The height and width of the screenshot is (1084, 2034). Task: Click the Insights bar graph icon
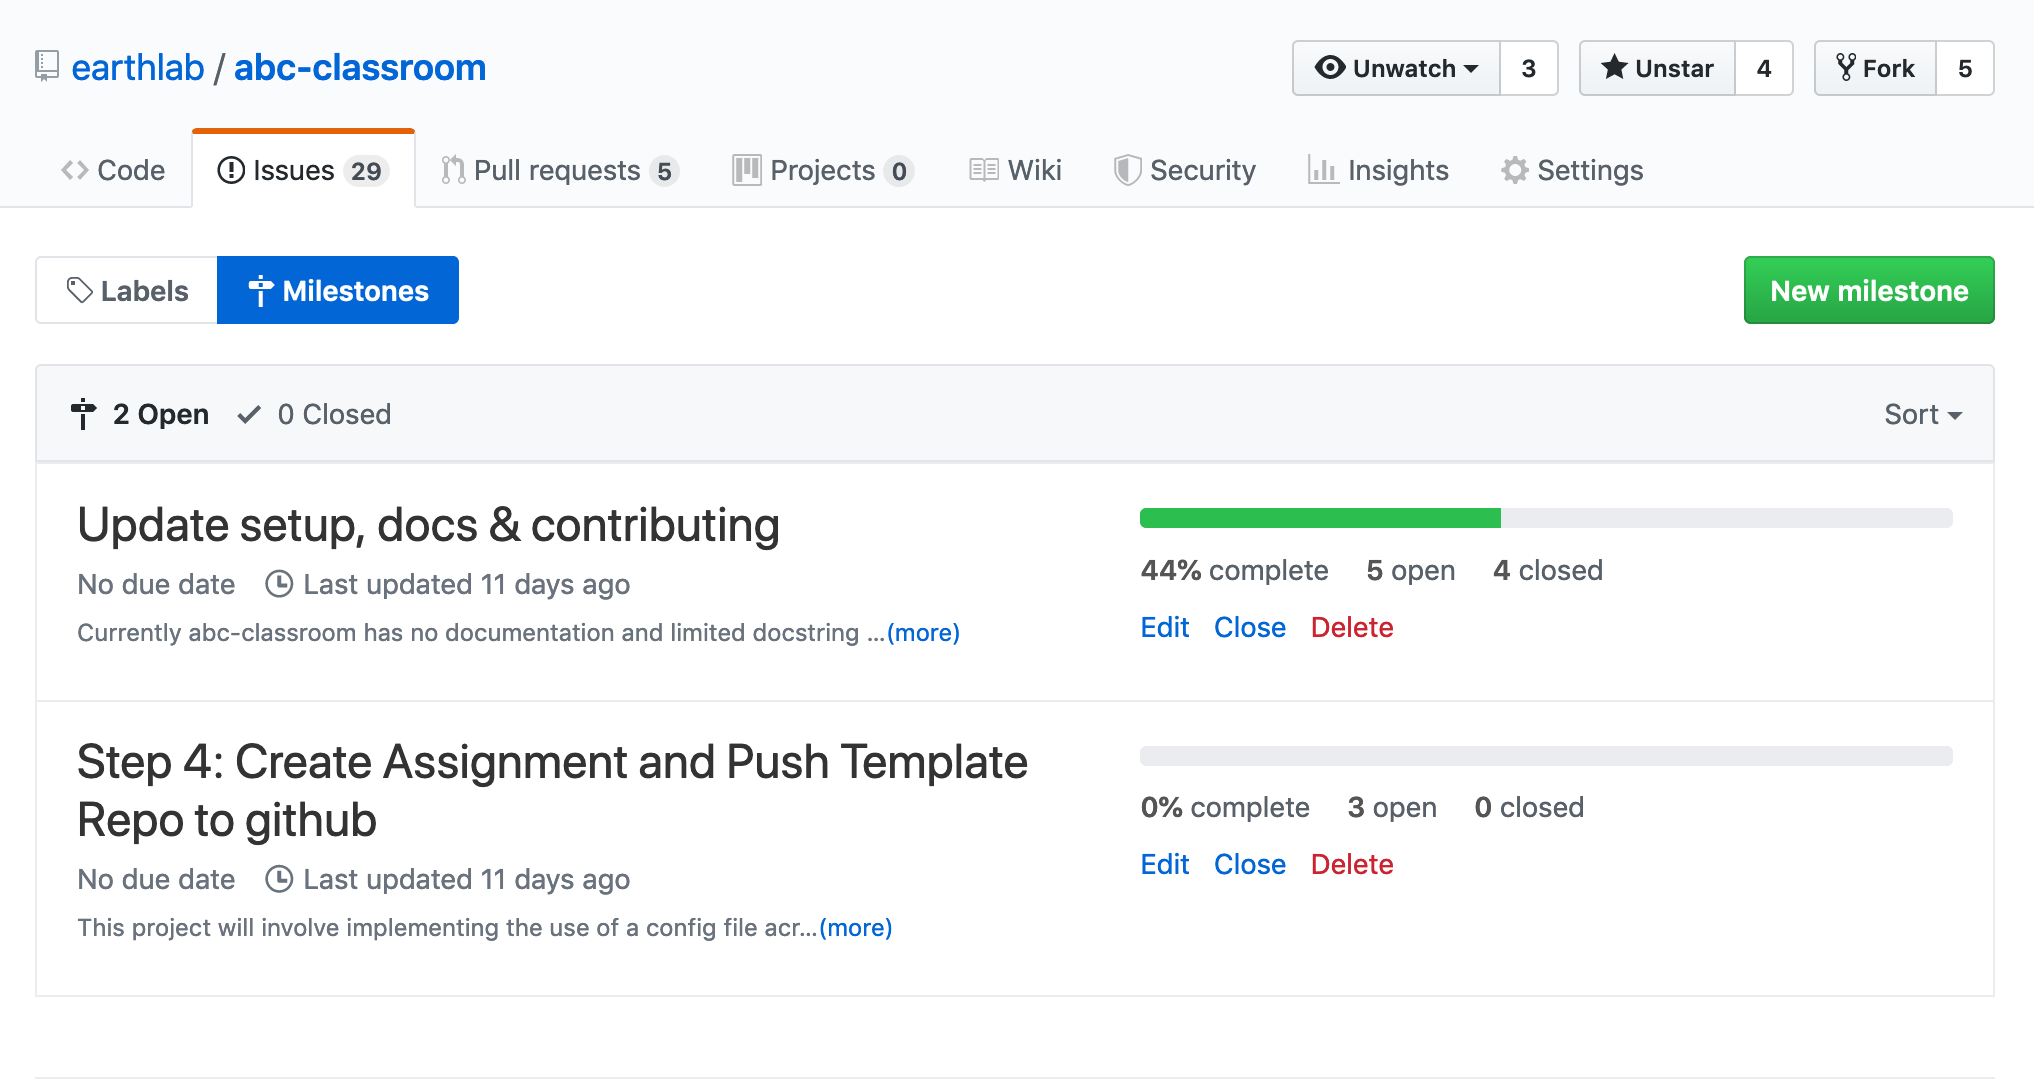1323,171
